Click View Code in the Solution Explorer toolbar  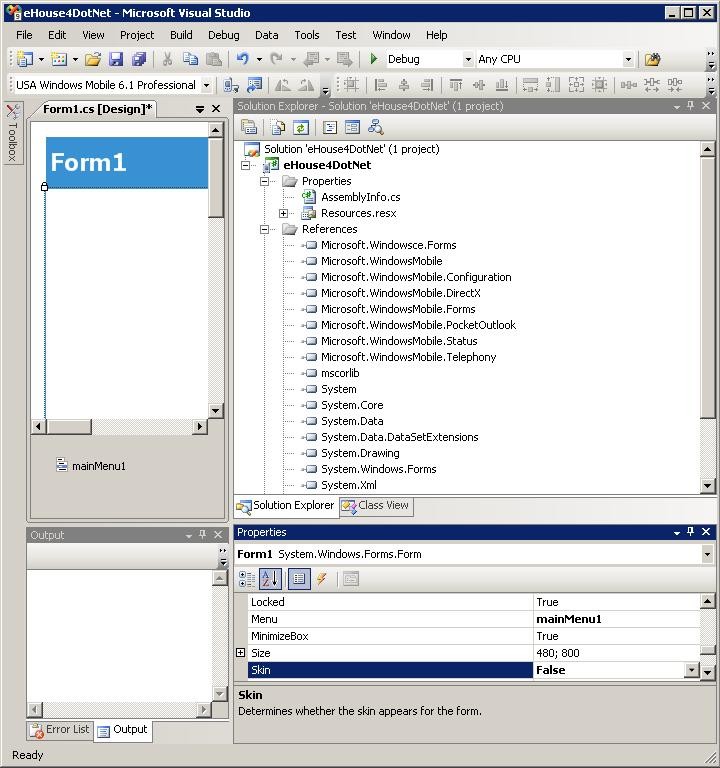tap(330, 128)
